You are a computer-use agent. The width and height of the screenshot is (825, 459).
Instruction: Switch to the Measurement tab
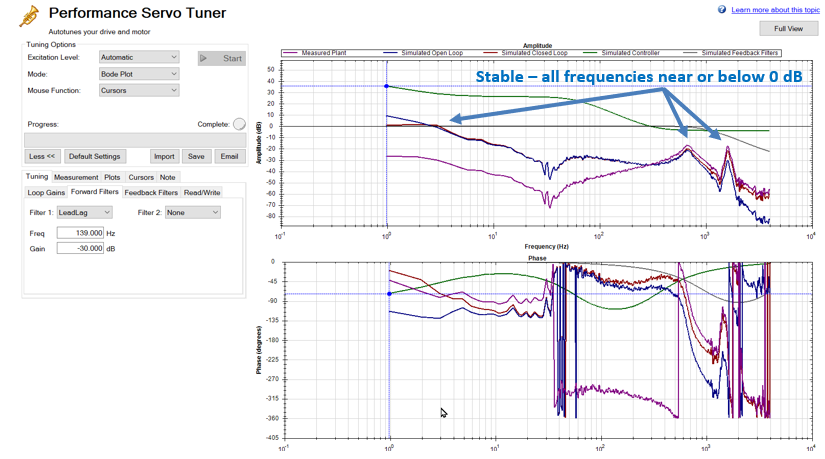pyautogui.click(x=76, y=177)
